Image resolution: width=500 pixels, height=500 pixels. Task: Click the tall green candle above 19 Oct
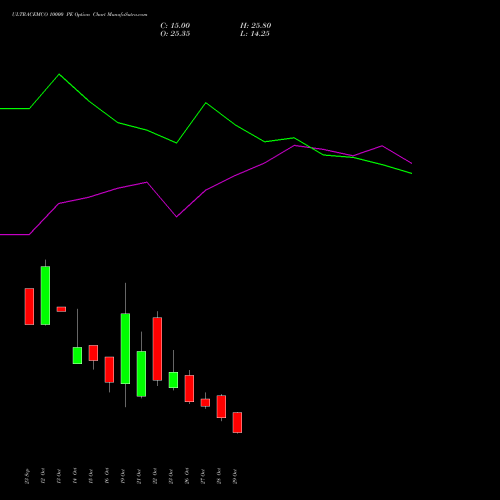coord(125,348)
